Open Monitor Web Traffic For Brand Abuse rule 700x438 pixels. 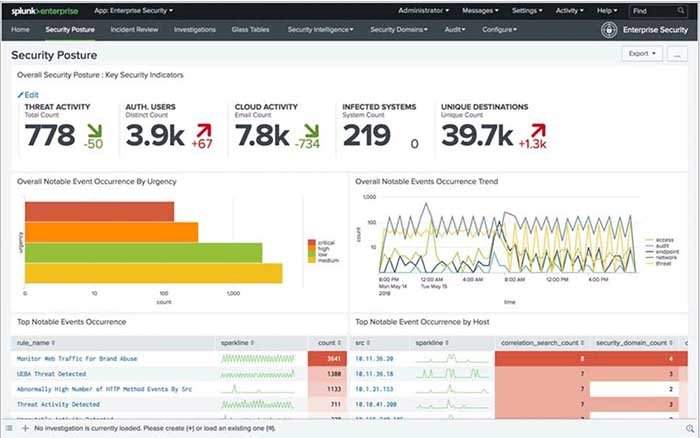77,359
